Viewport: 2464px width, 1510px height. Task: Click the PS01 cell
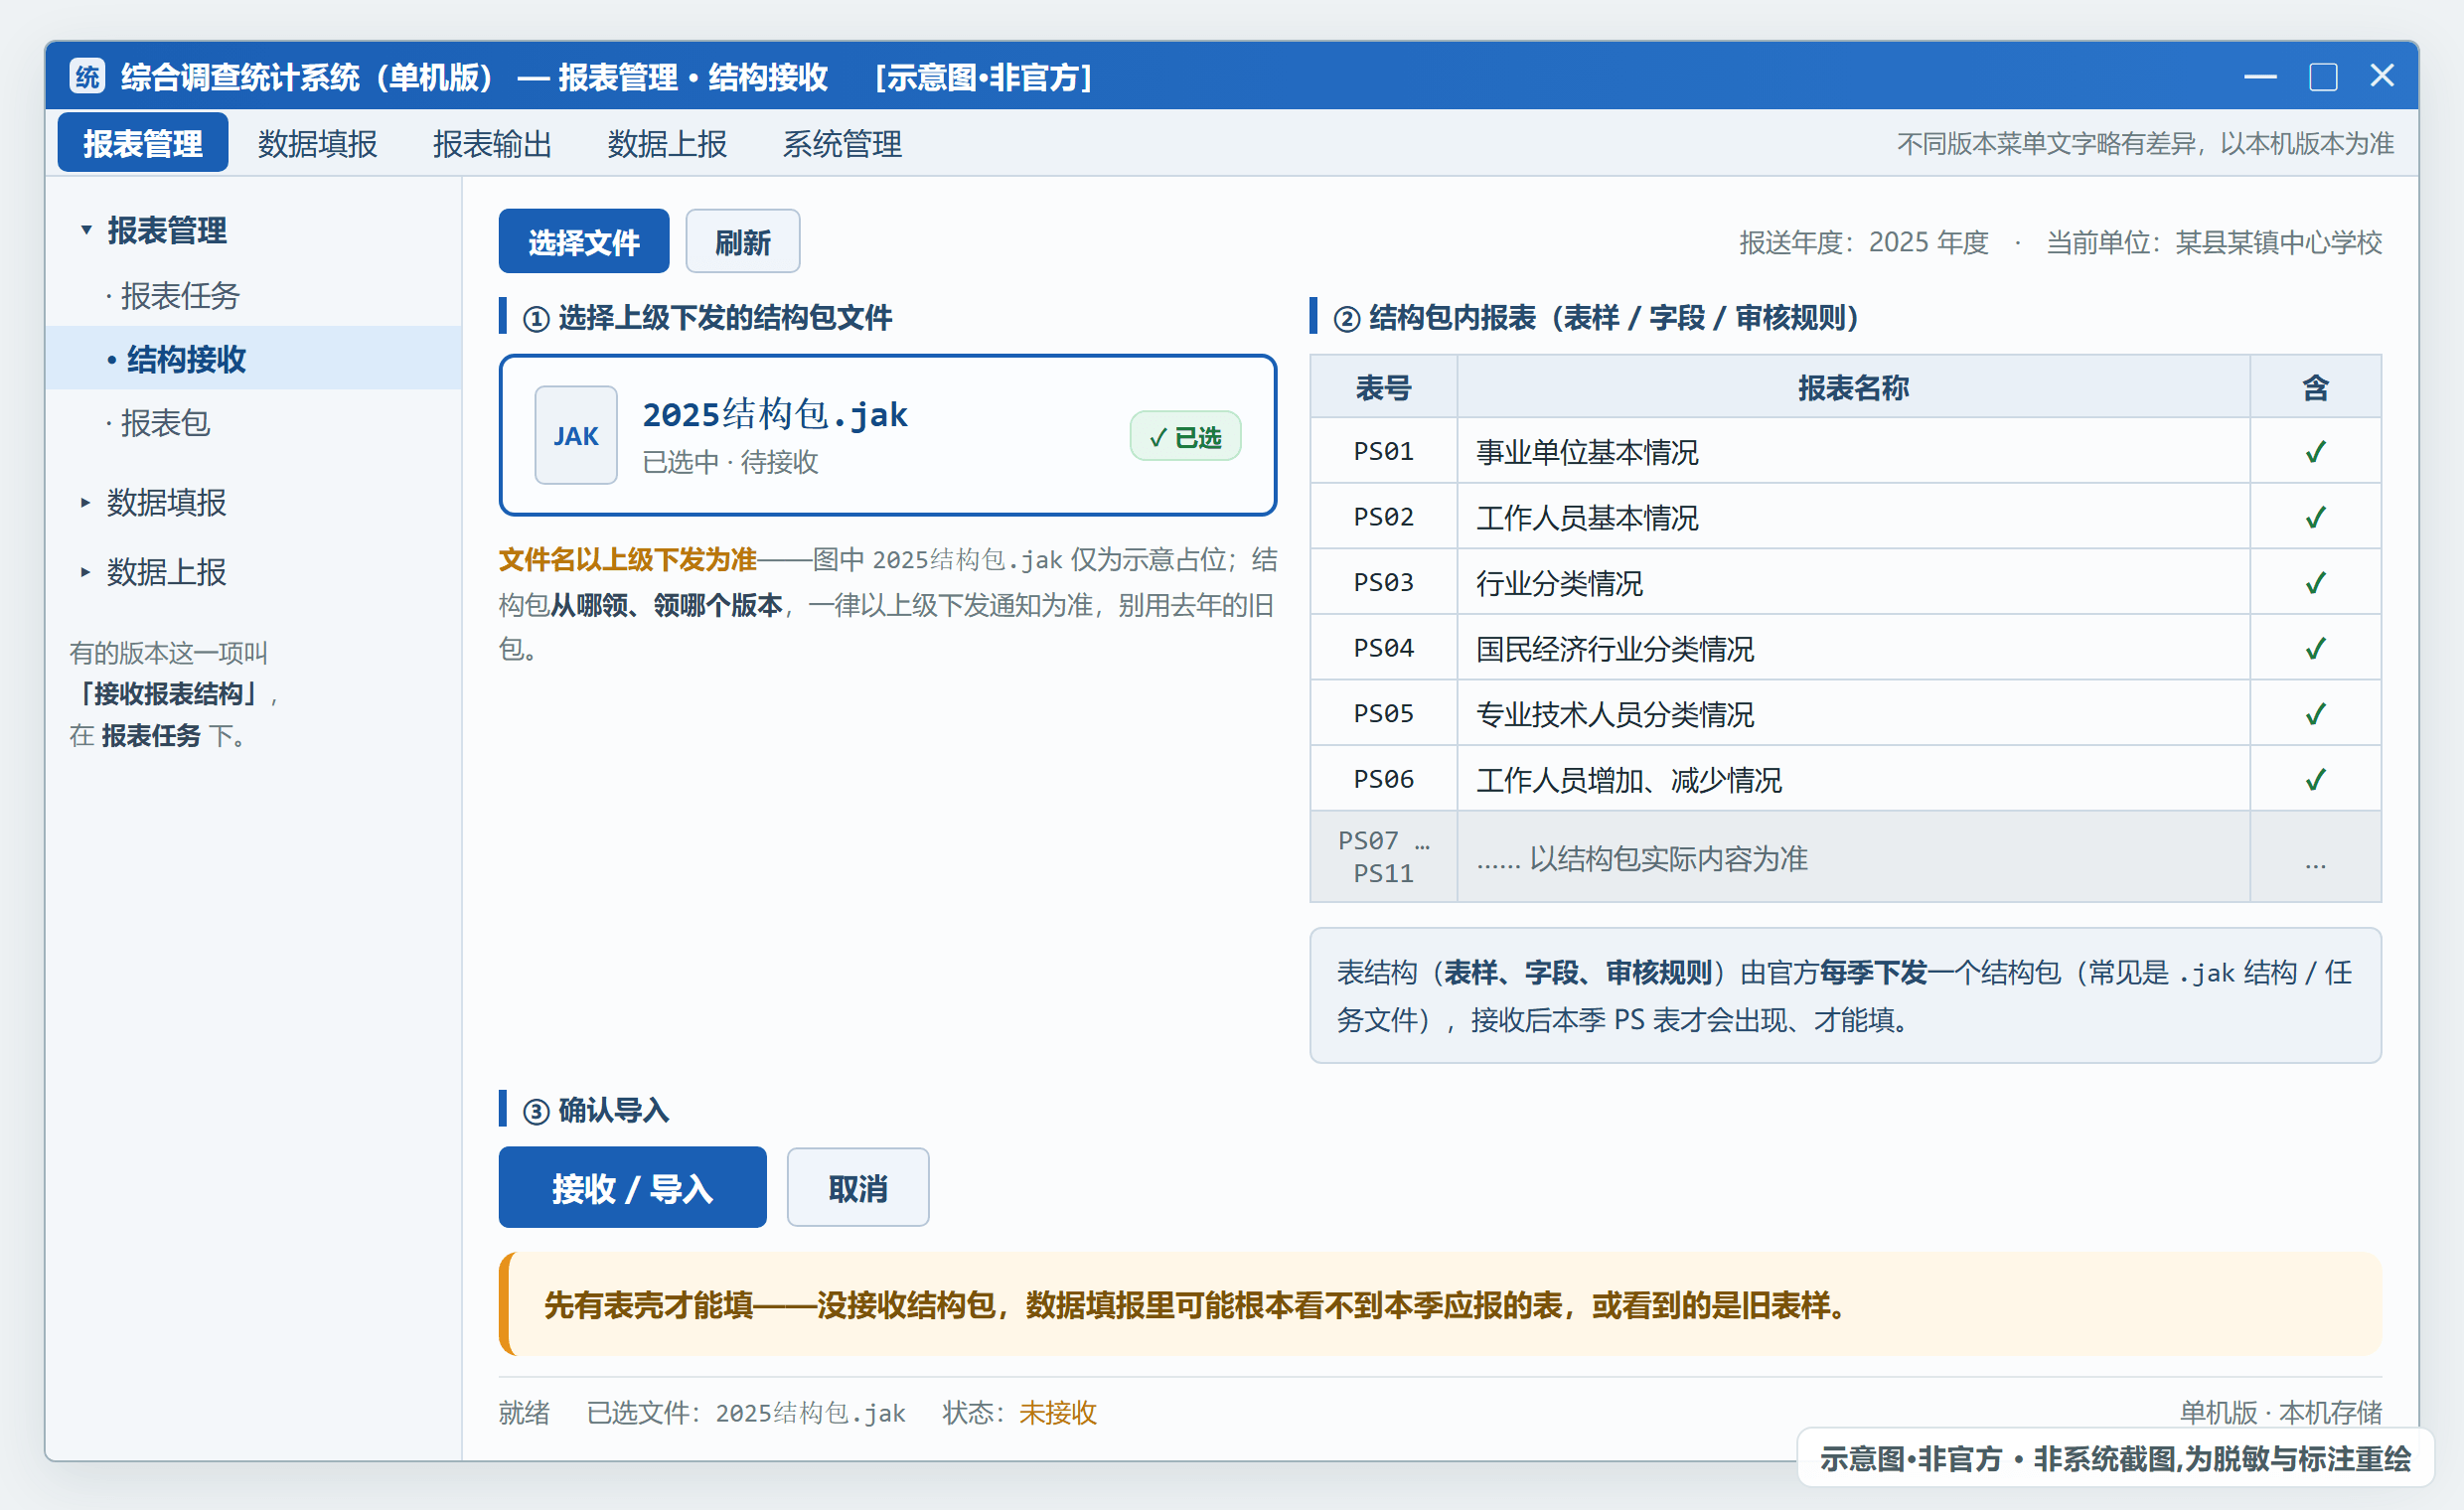(1384, 451)
